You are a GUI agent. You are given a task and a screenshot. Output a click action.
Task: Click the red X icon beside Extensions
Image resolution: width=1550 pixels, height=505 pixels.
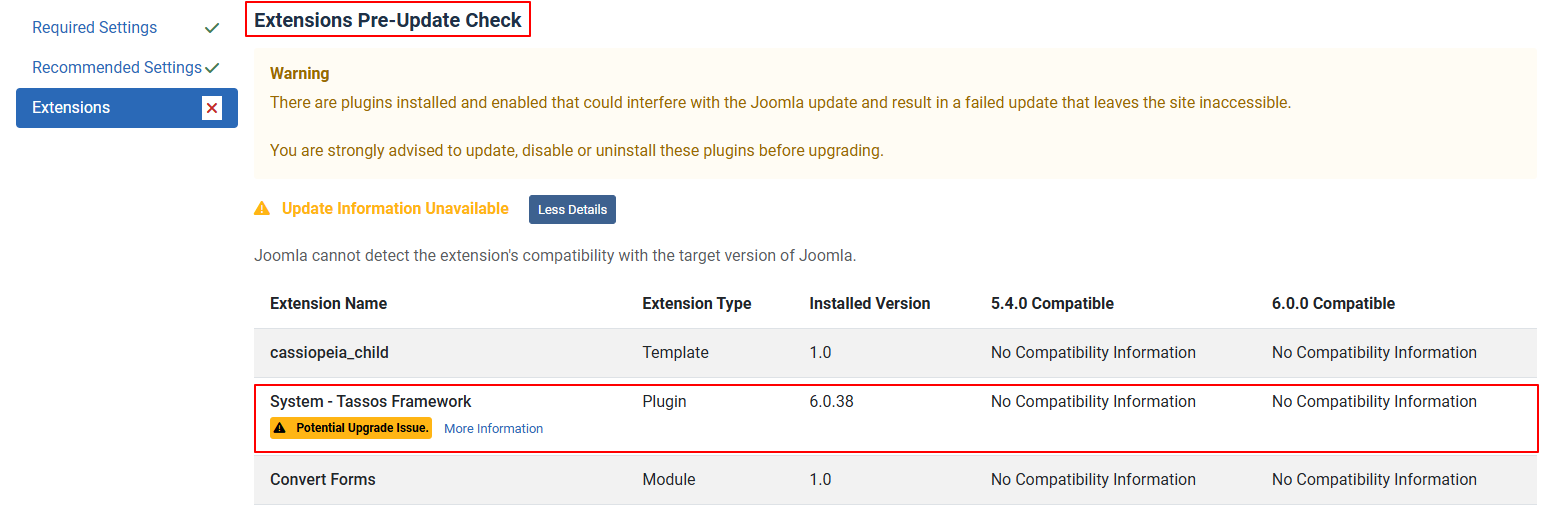click(x=211, y=108)
